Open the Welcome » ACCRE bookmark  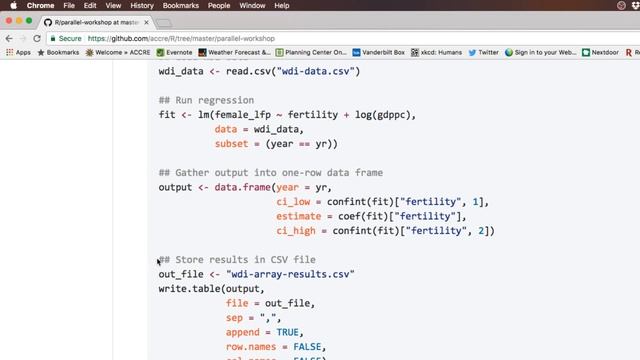tap(118, 52)
